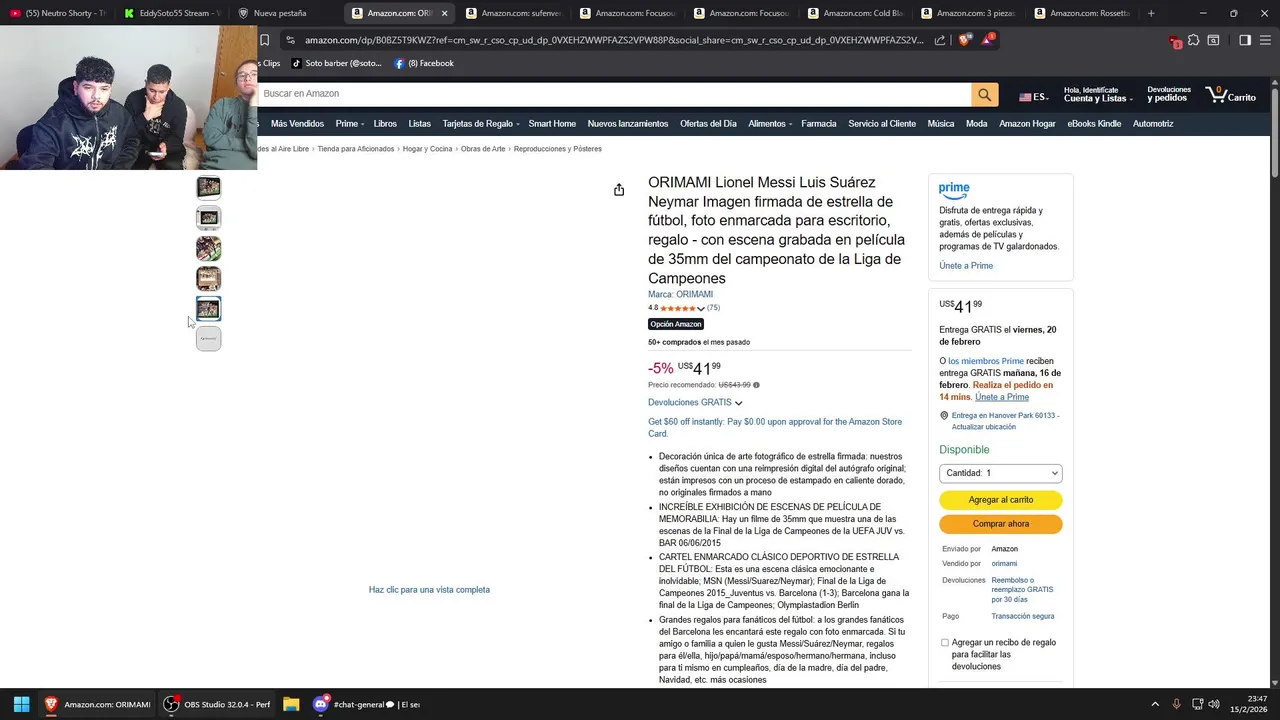Click the Buscar en Amazon search field
The width and height of the screenshot is (1280, 720).
point(614,94)
